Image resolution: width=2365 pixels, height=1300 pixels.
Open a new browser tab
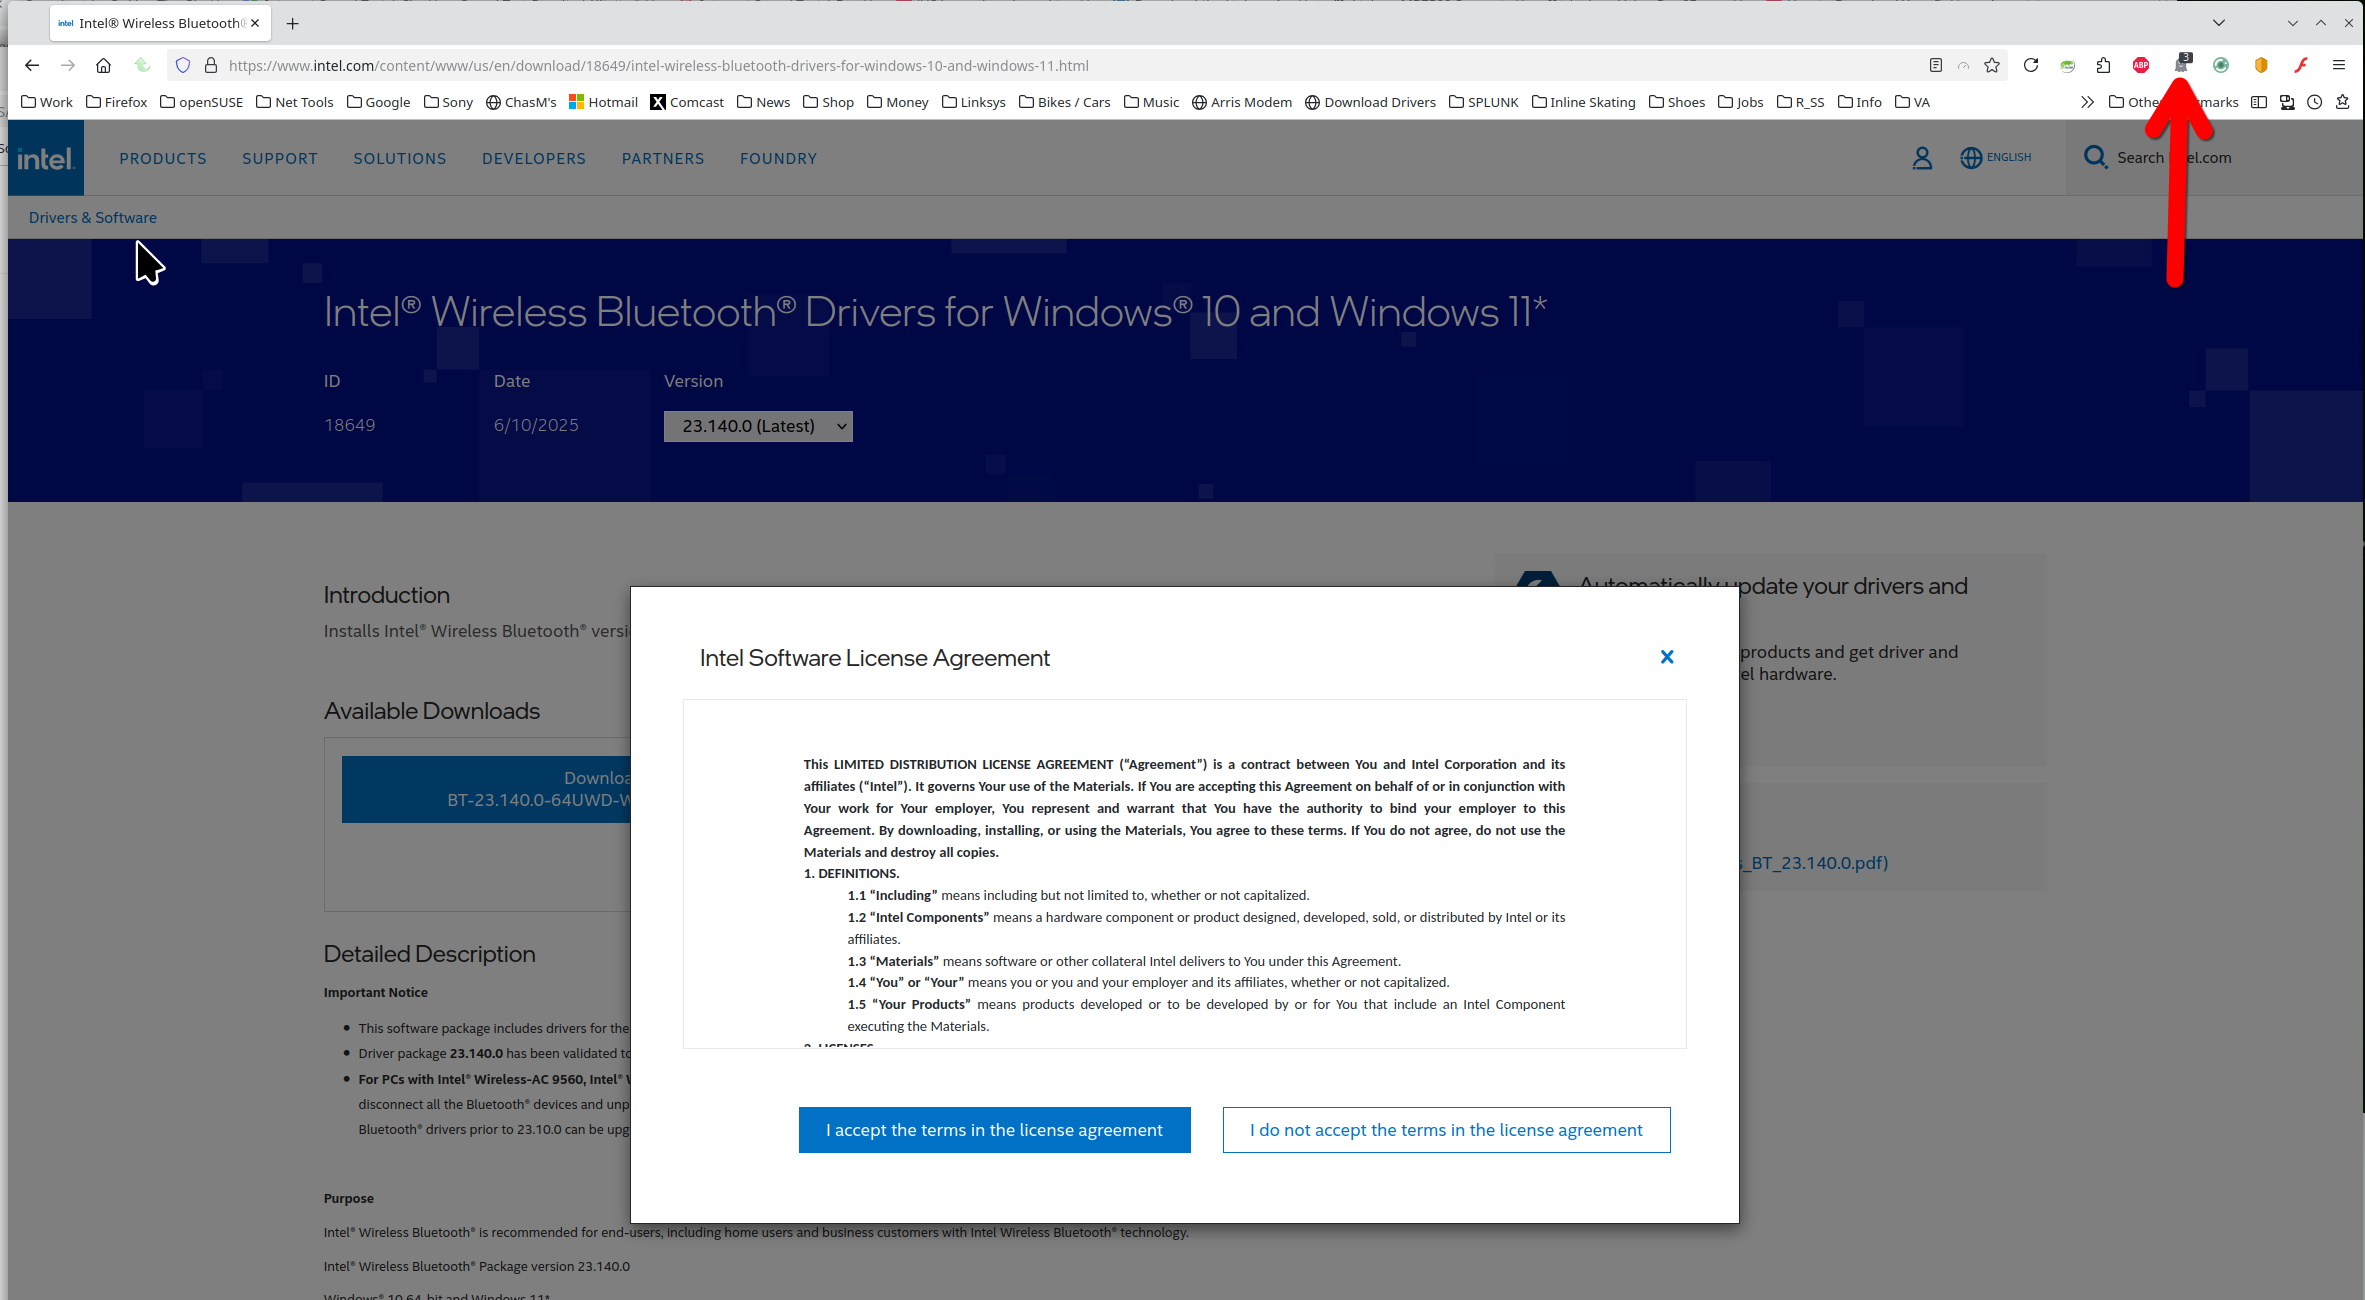click(x=292, y=23)
